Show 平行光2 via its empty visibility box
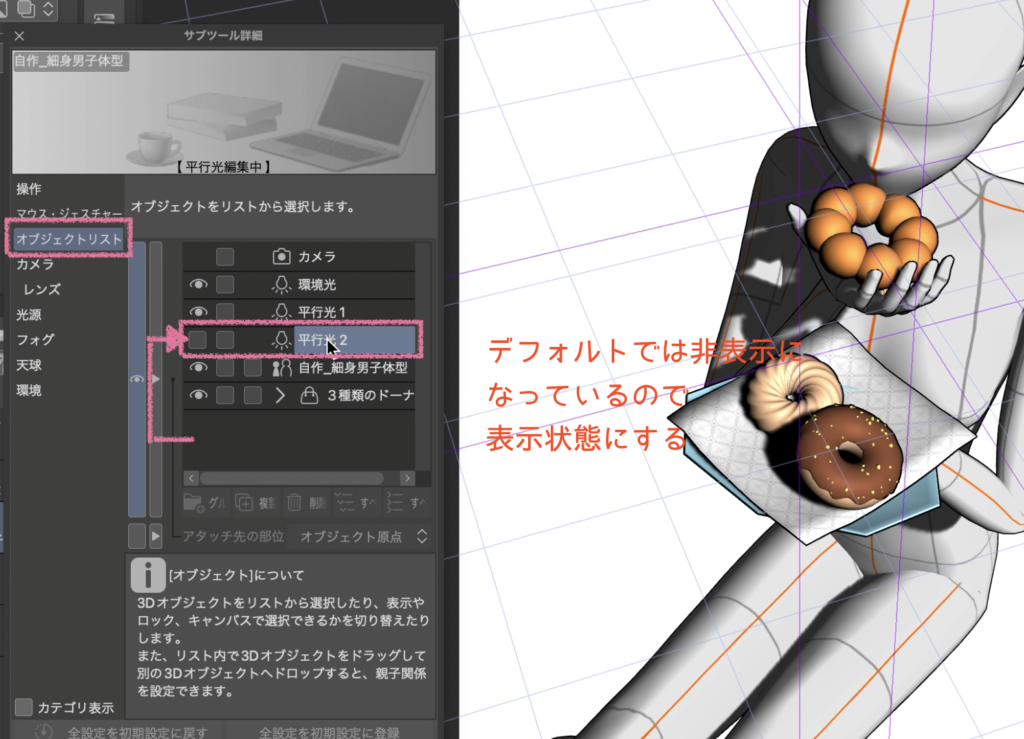 tap(199, 341)
